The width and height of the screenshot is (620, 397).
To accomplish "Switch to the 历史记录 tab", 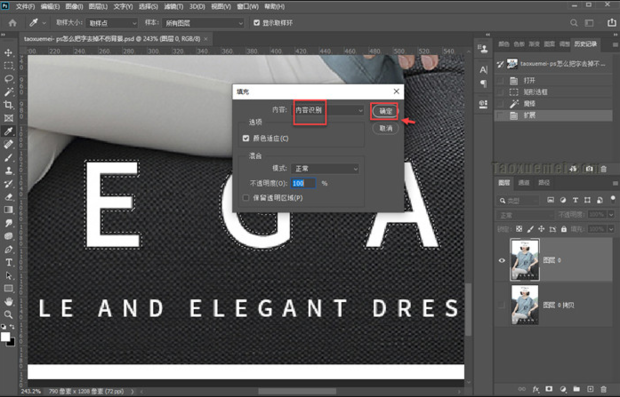I will 586,44.
